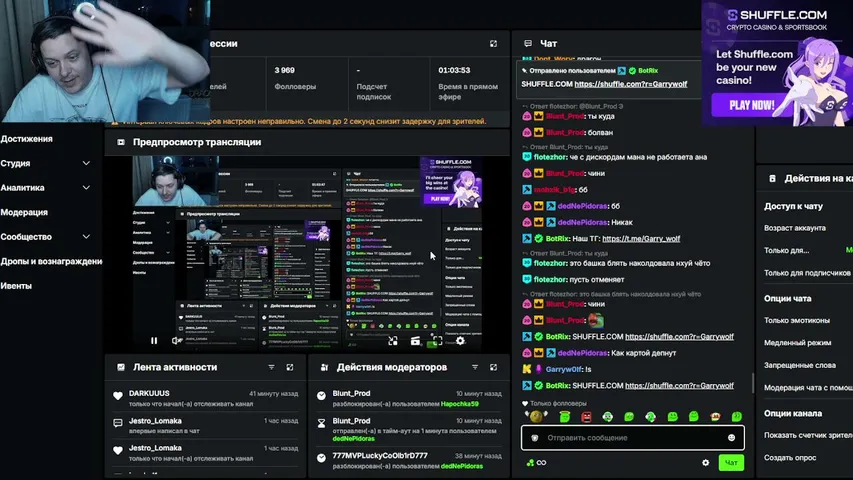Click PLAY NOW! on Shuffle.com banner

coord(751,105)
